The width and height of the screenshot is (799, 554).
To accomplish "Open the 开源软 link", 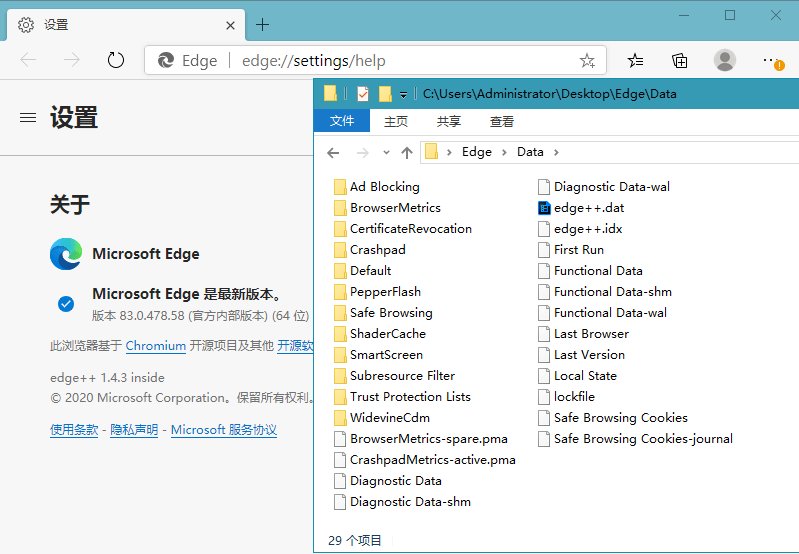I will point(295,346).
